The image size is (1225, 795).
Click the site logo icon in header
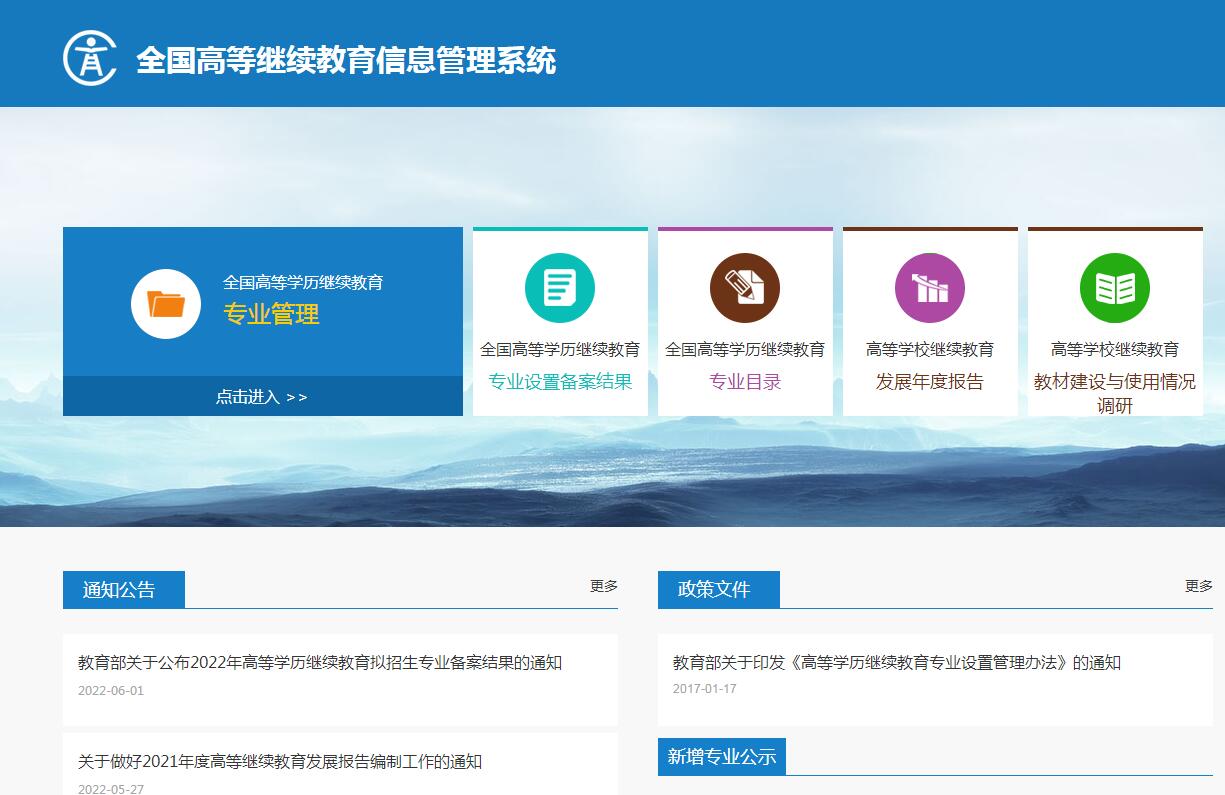(90, 58)
